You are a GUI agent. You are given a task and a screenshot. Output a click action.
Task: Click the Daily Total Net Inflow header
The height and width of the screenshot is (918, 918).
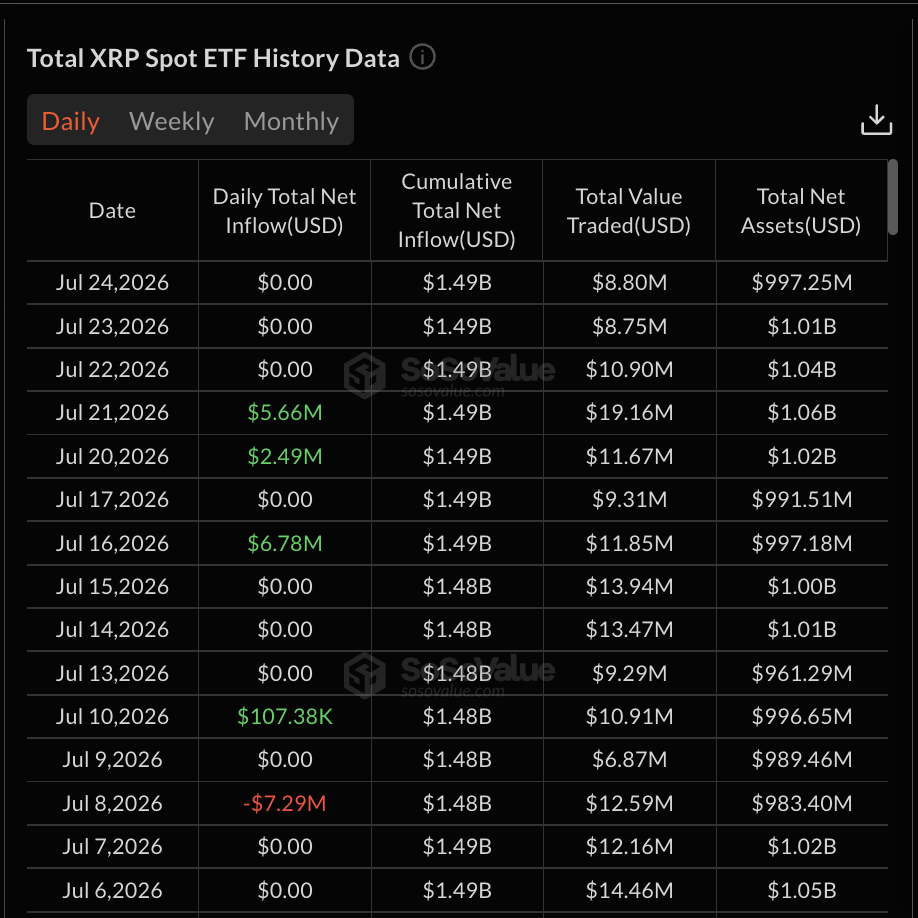pos(285,211)
